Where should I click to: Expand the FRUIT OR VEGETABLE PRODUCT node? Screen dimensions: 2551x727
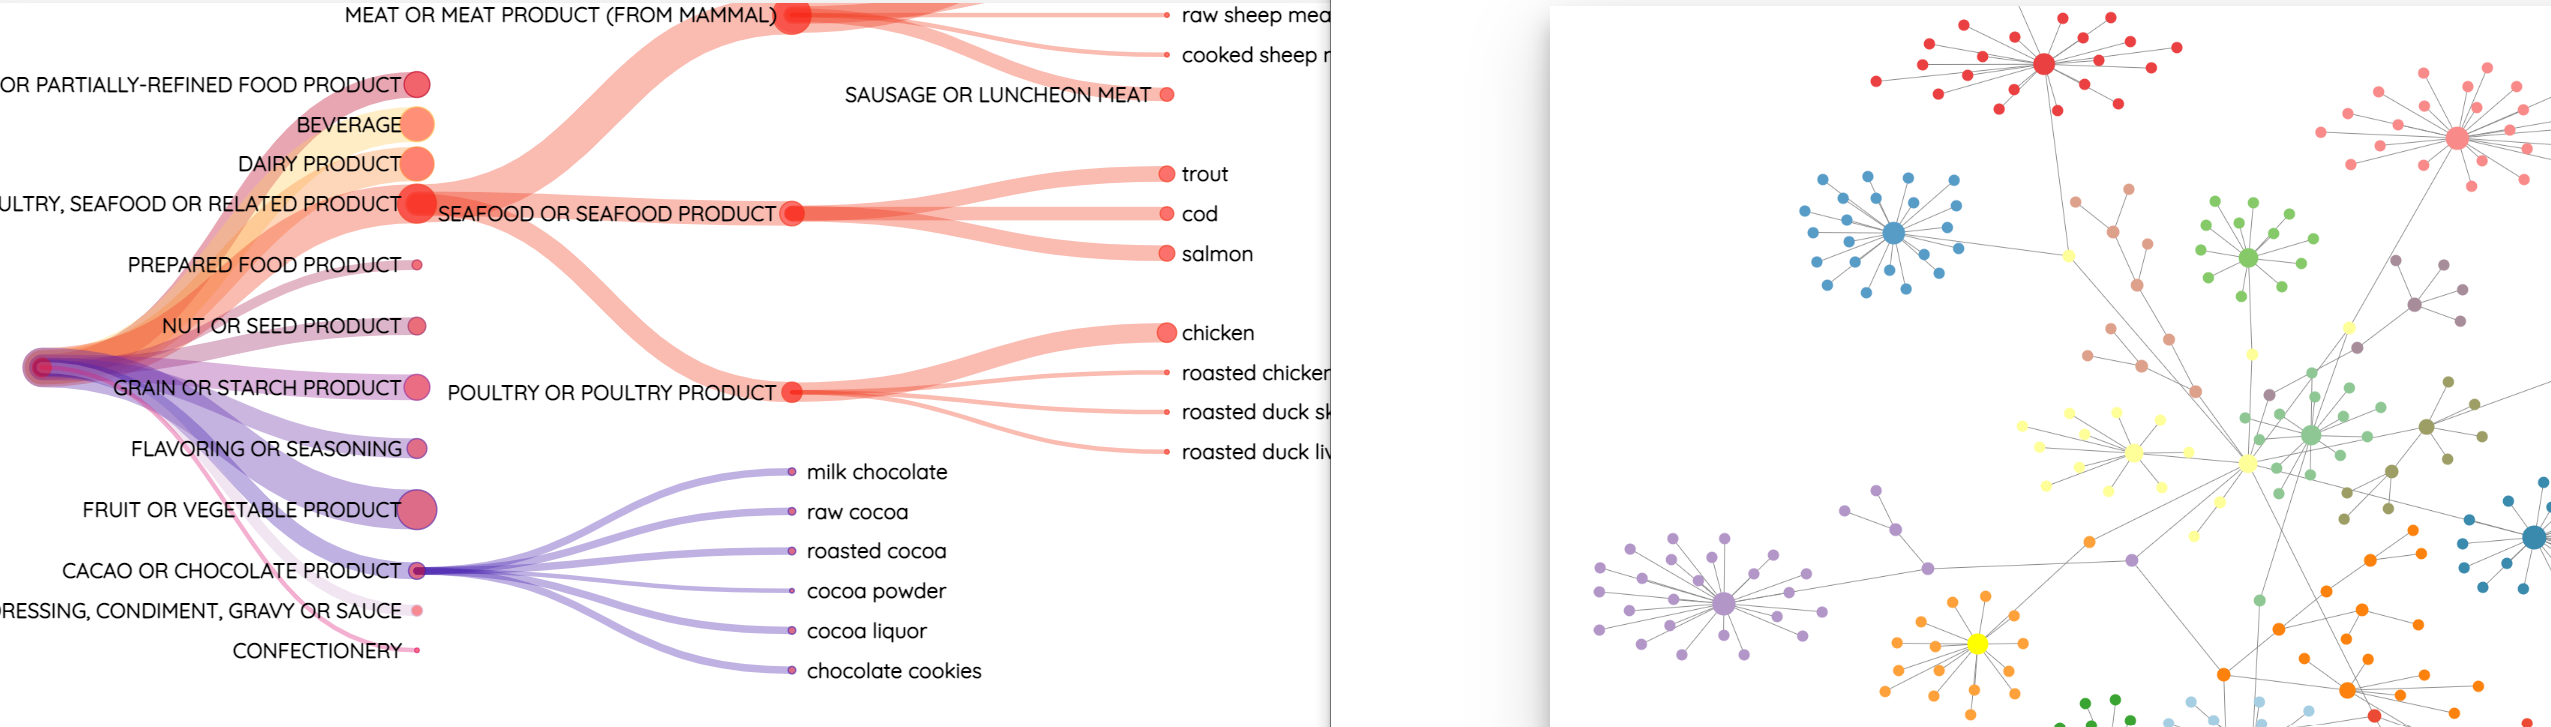(x=417, y=510)
